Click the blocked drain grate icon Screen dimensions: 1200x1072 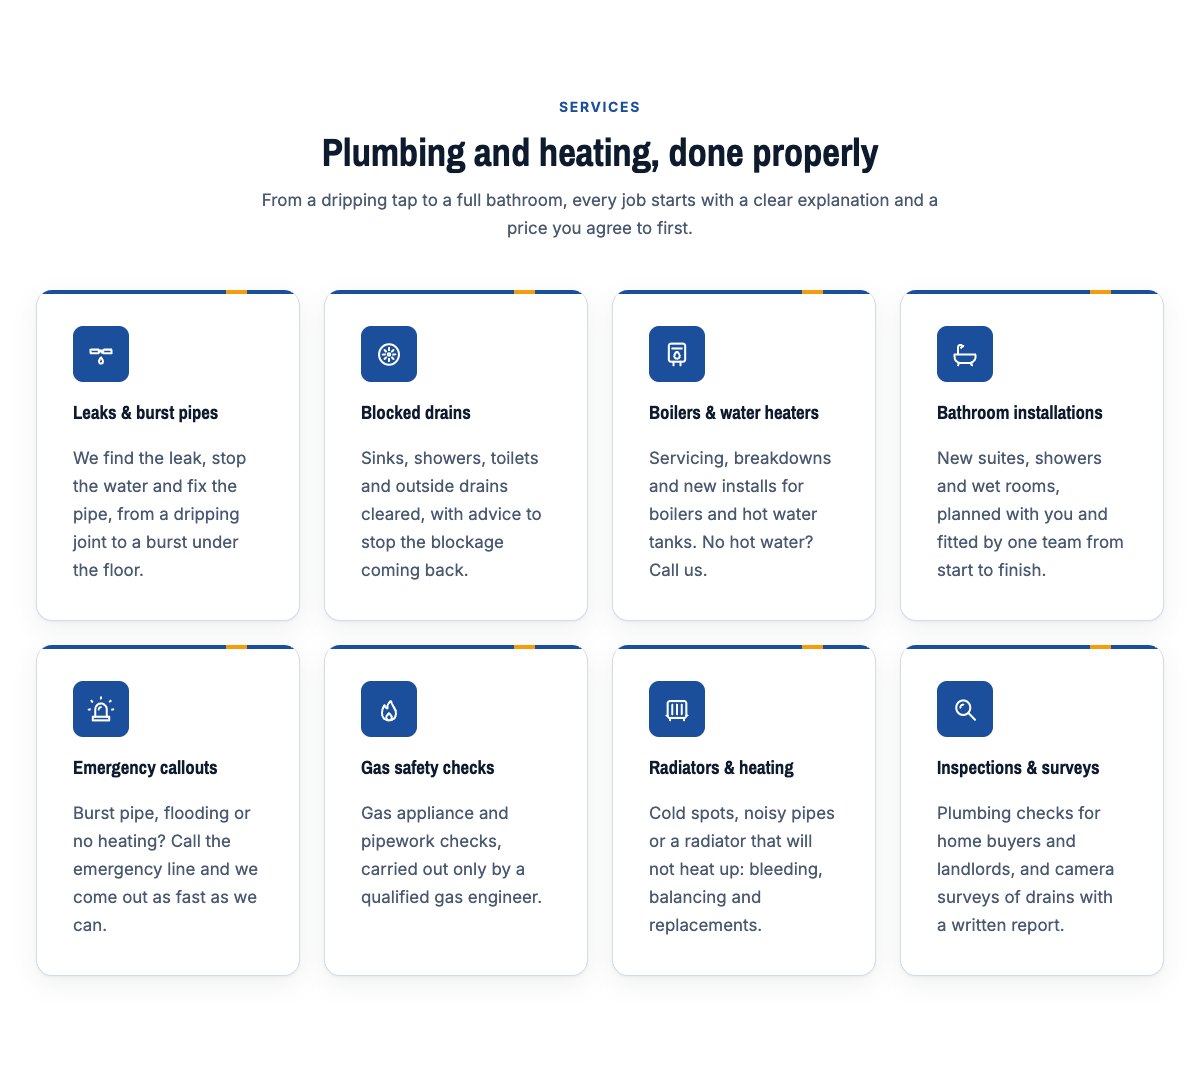coord(389,354)
